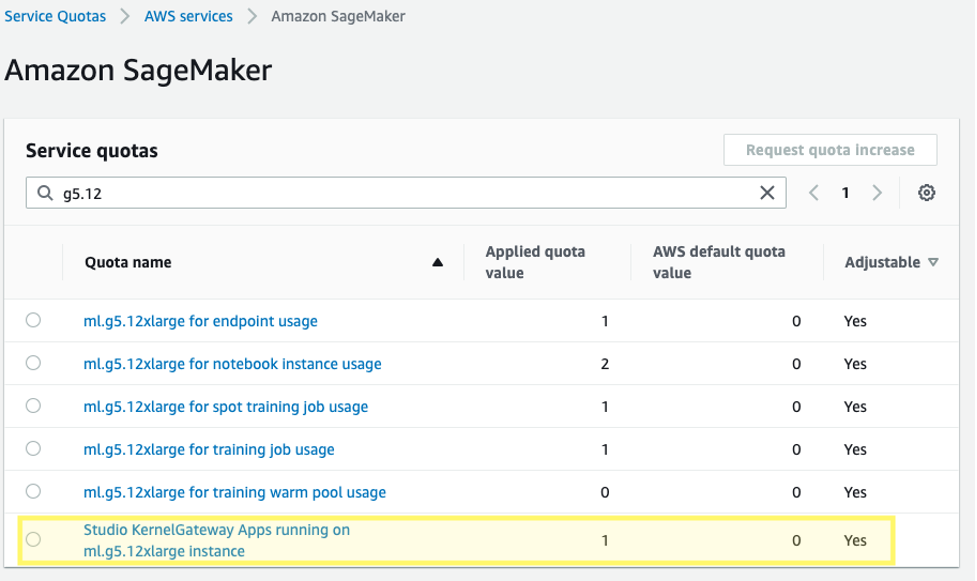Select training job usage quota radio button
Image resolution: width=977 pixels, height=581 pixels.
click(x=34, y=449)
